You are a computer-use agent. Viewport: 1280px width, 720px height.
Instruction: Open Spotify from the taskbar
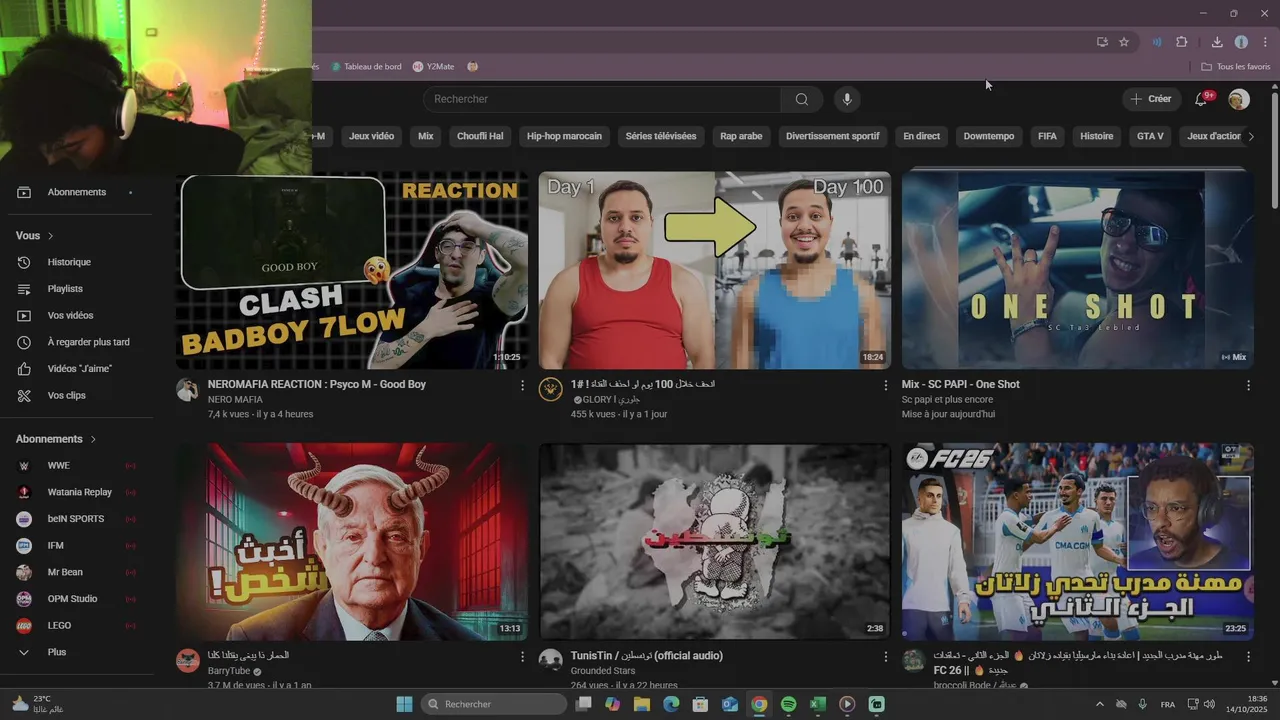[x=788, y=704]
